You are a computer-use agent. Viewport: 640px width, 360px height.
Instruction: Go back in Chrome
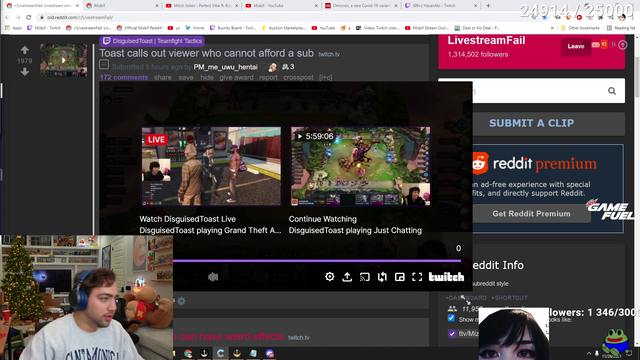(7, 17)
